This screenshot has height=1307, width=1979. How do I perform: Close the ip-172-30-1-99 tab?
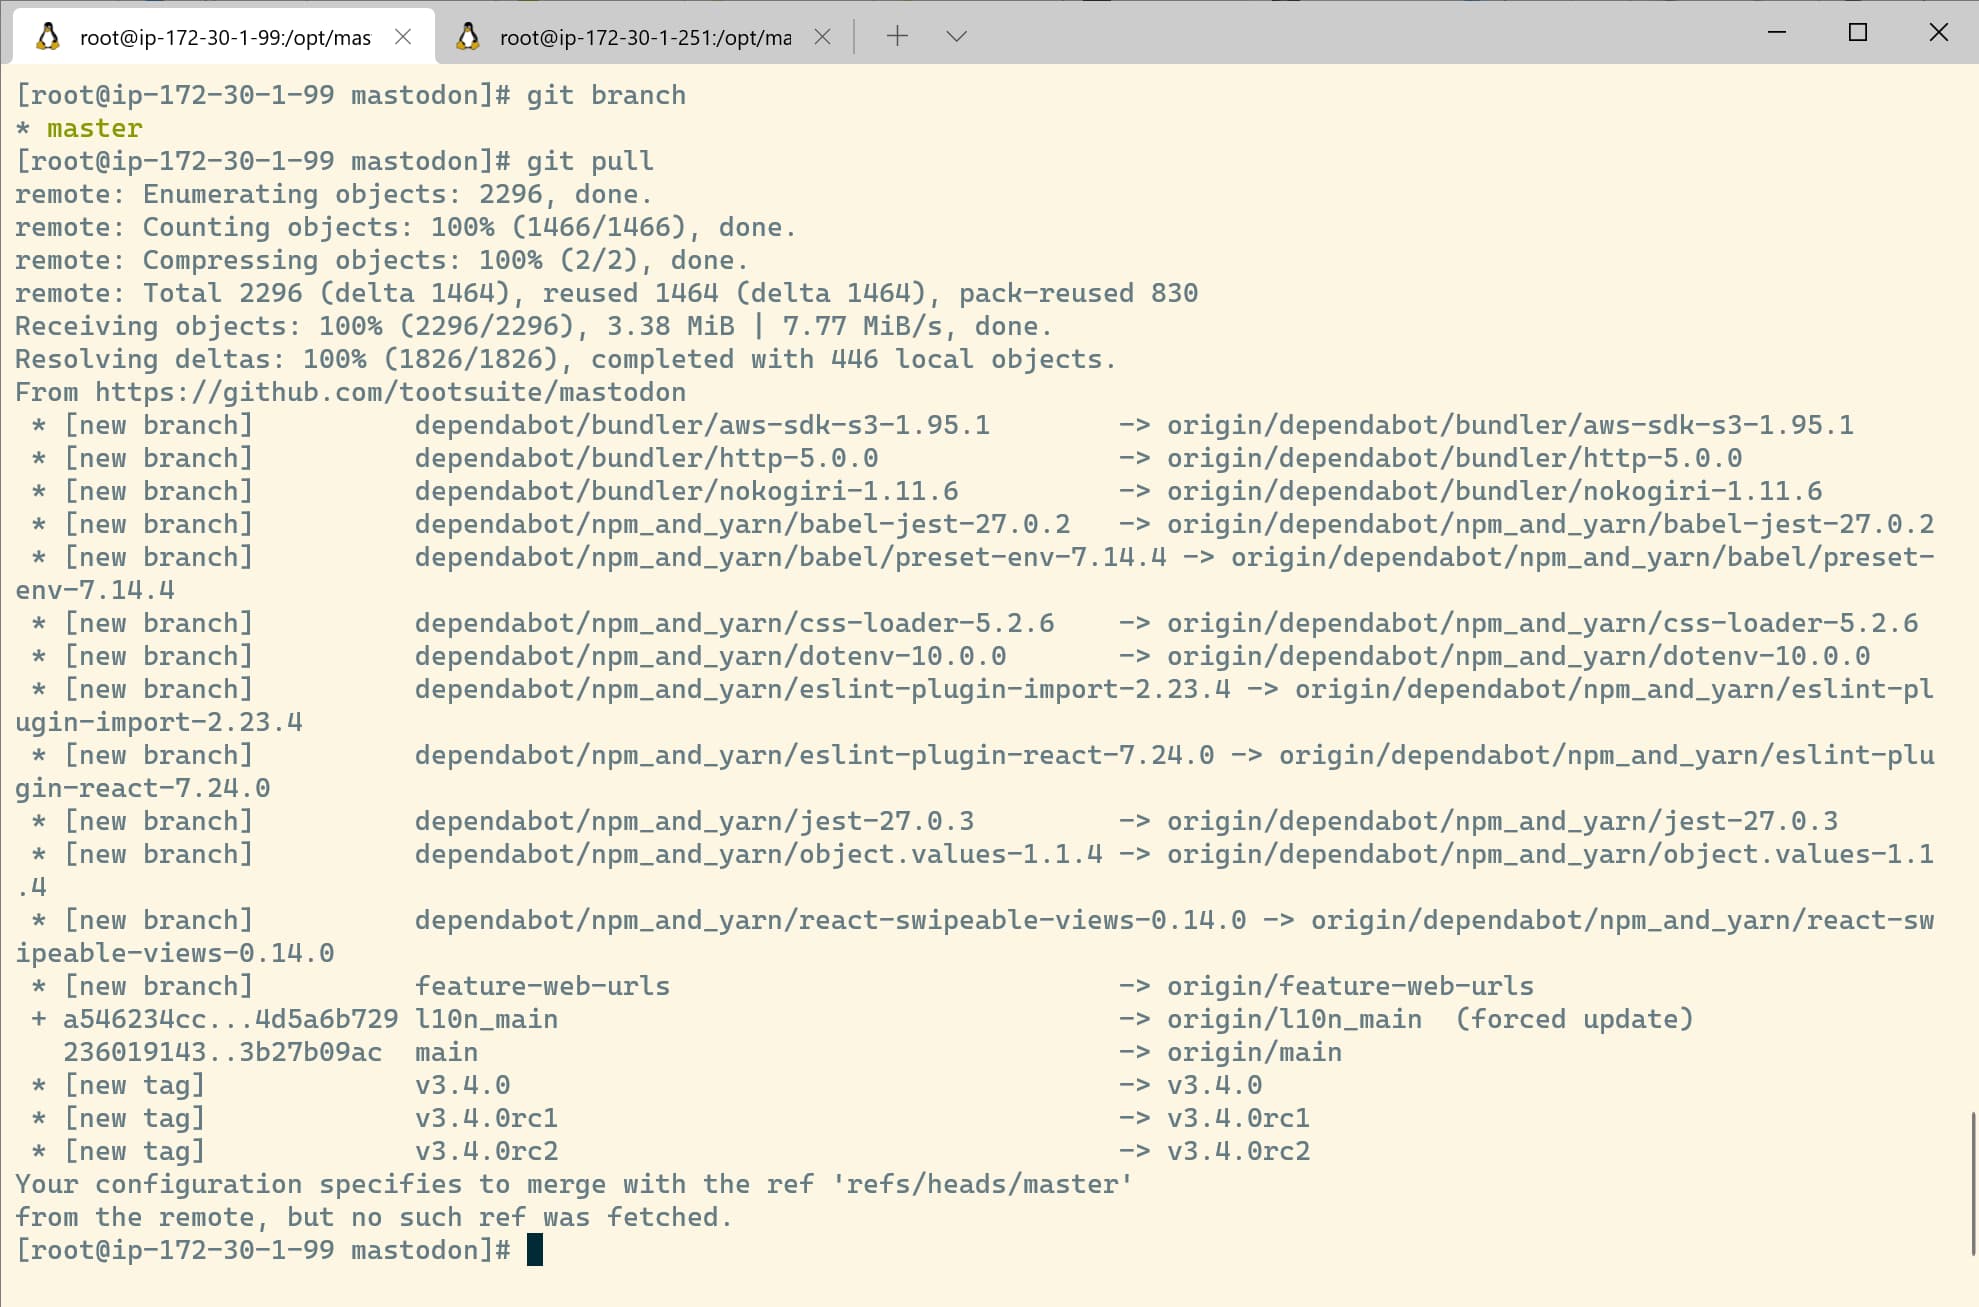point(403,37)
